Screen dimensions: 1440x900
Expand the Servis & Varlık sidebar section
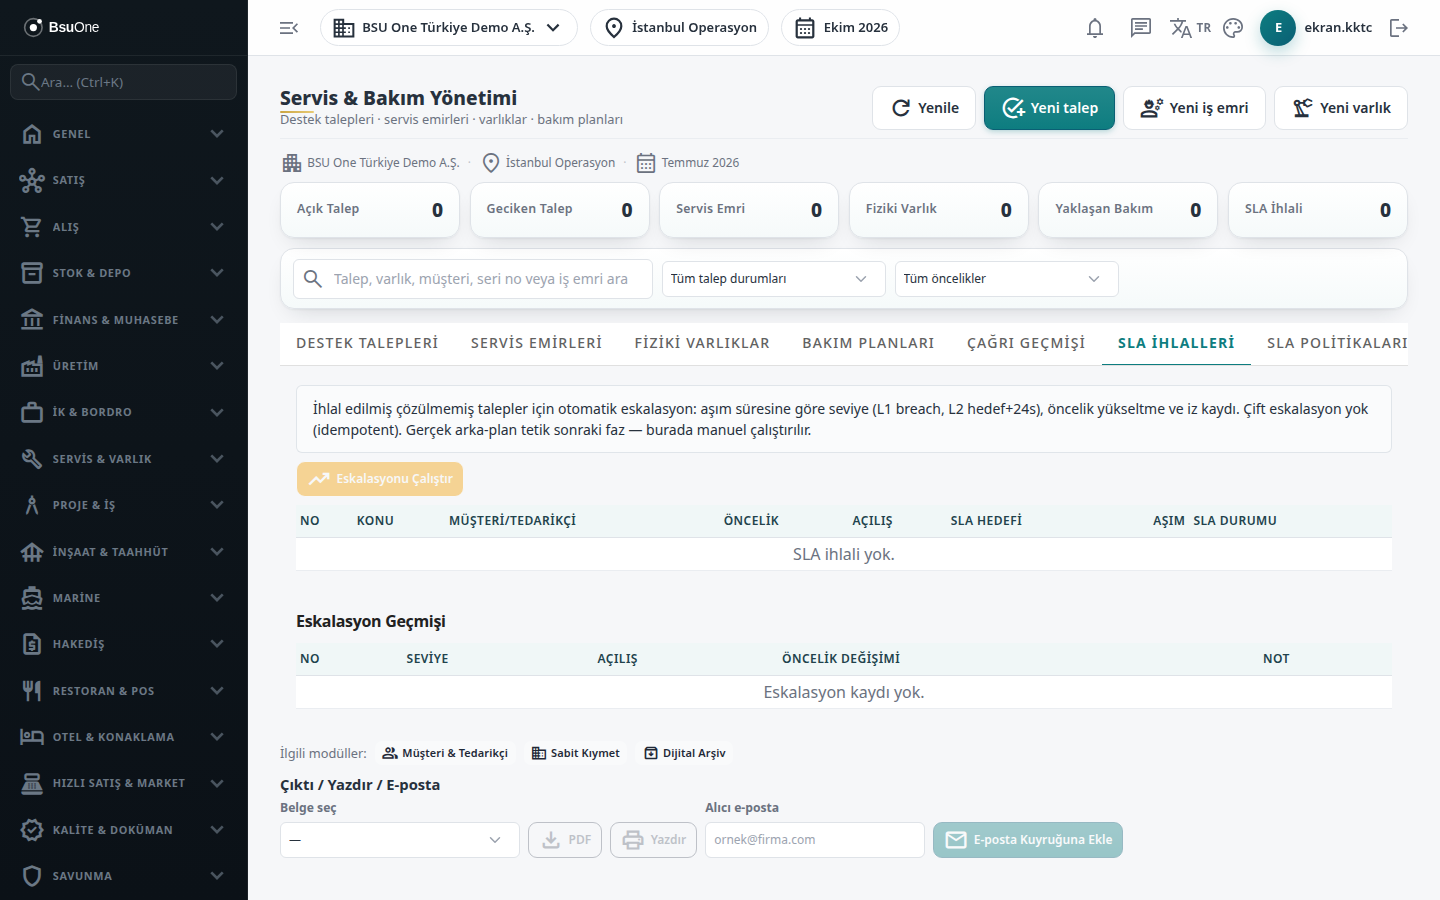coord(124,459)
